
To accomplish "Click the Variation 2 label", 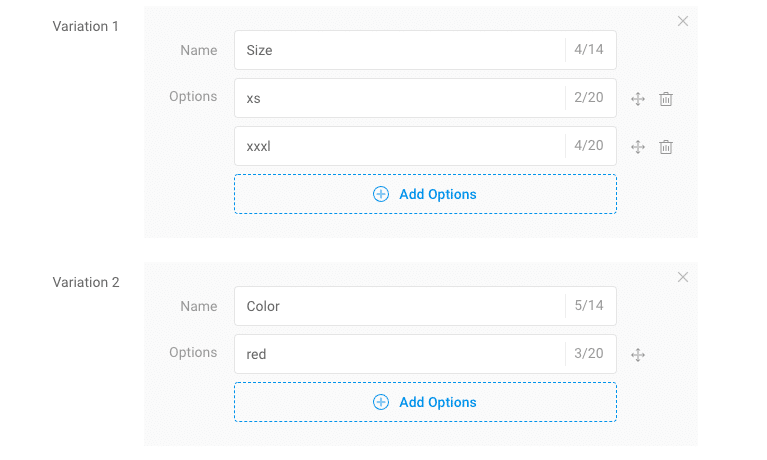I will pos(86,282).
